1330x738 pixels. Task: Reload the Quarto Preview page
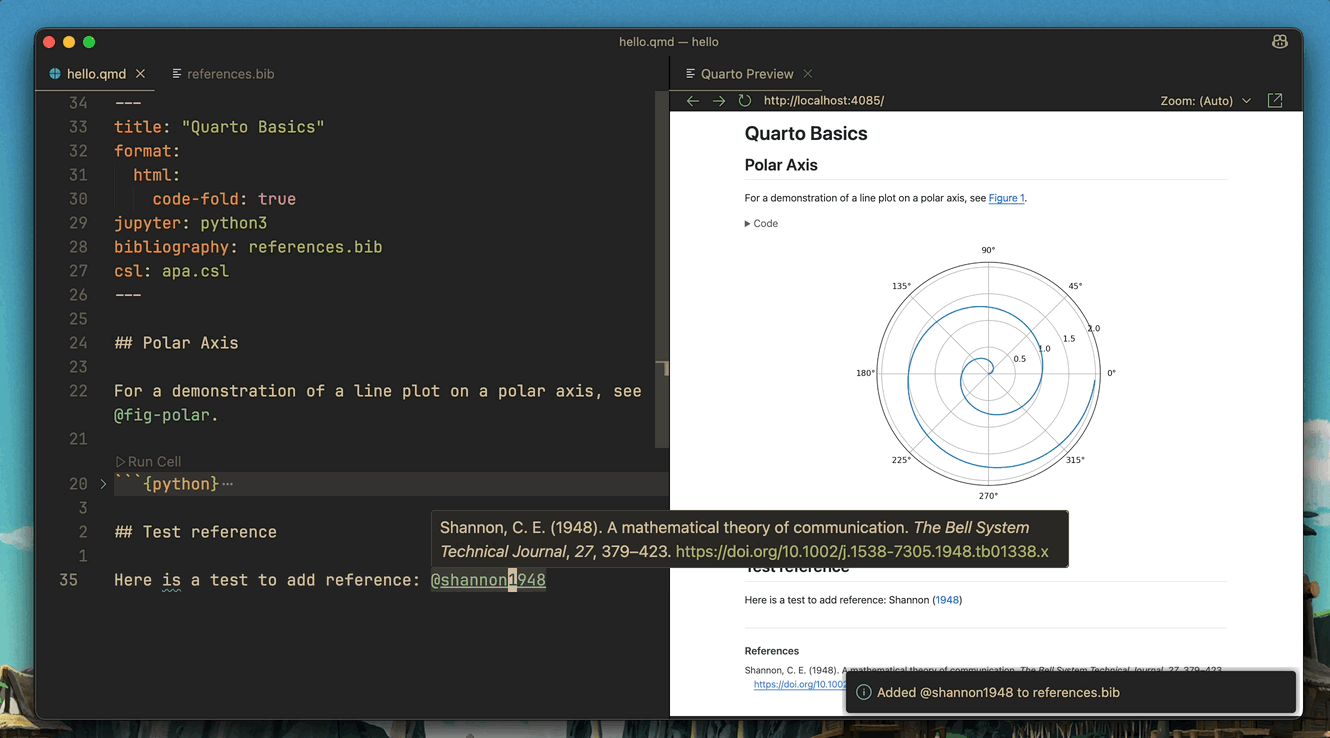click(x=745, y=101)
